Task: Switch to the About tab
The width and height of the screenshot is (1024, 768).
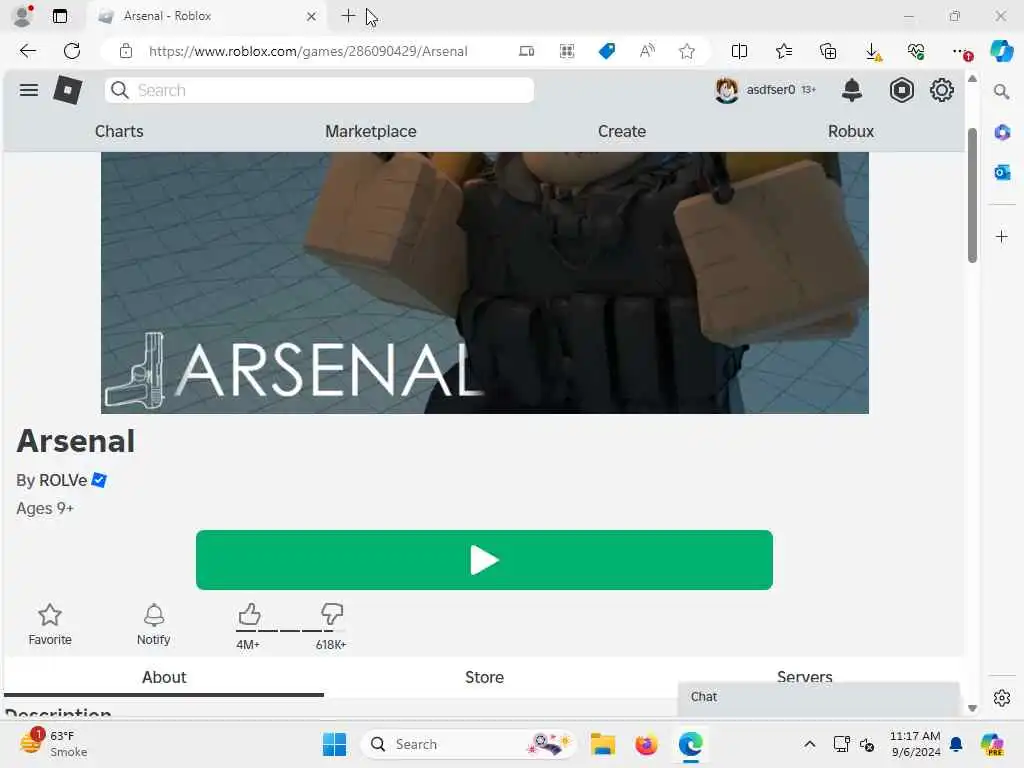Action: 164,677
